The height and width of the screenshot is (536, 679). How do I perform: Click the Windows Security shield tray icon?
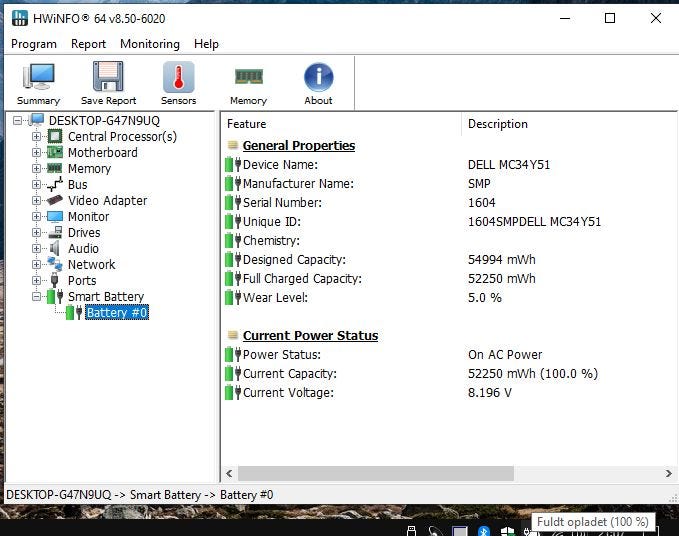(507, 531)
